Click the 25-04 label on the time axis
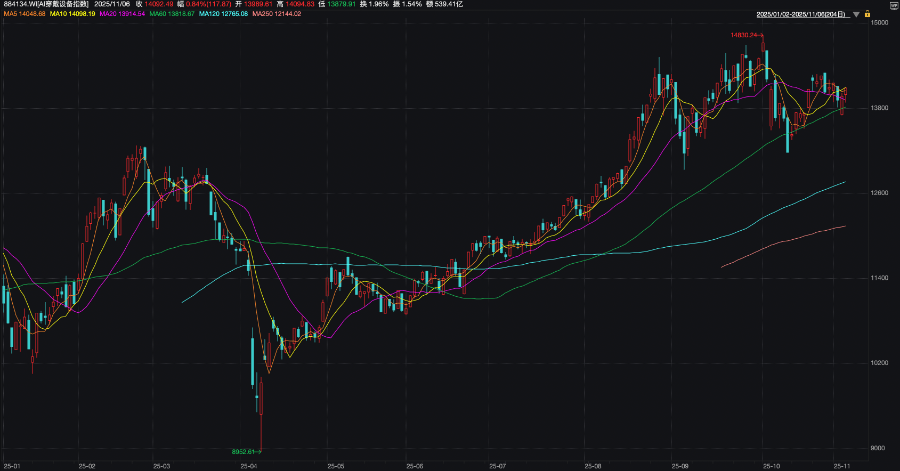The image size is (900, 471). tap(250, 466)
